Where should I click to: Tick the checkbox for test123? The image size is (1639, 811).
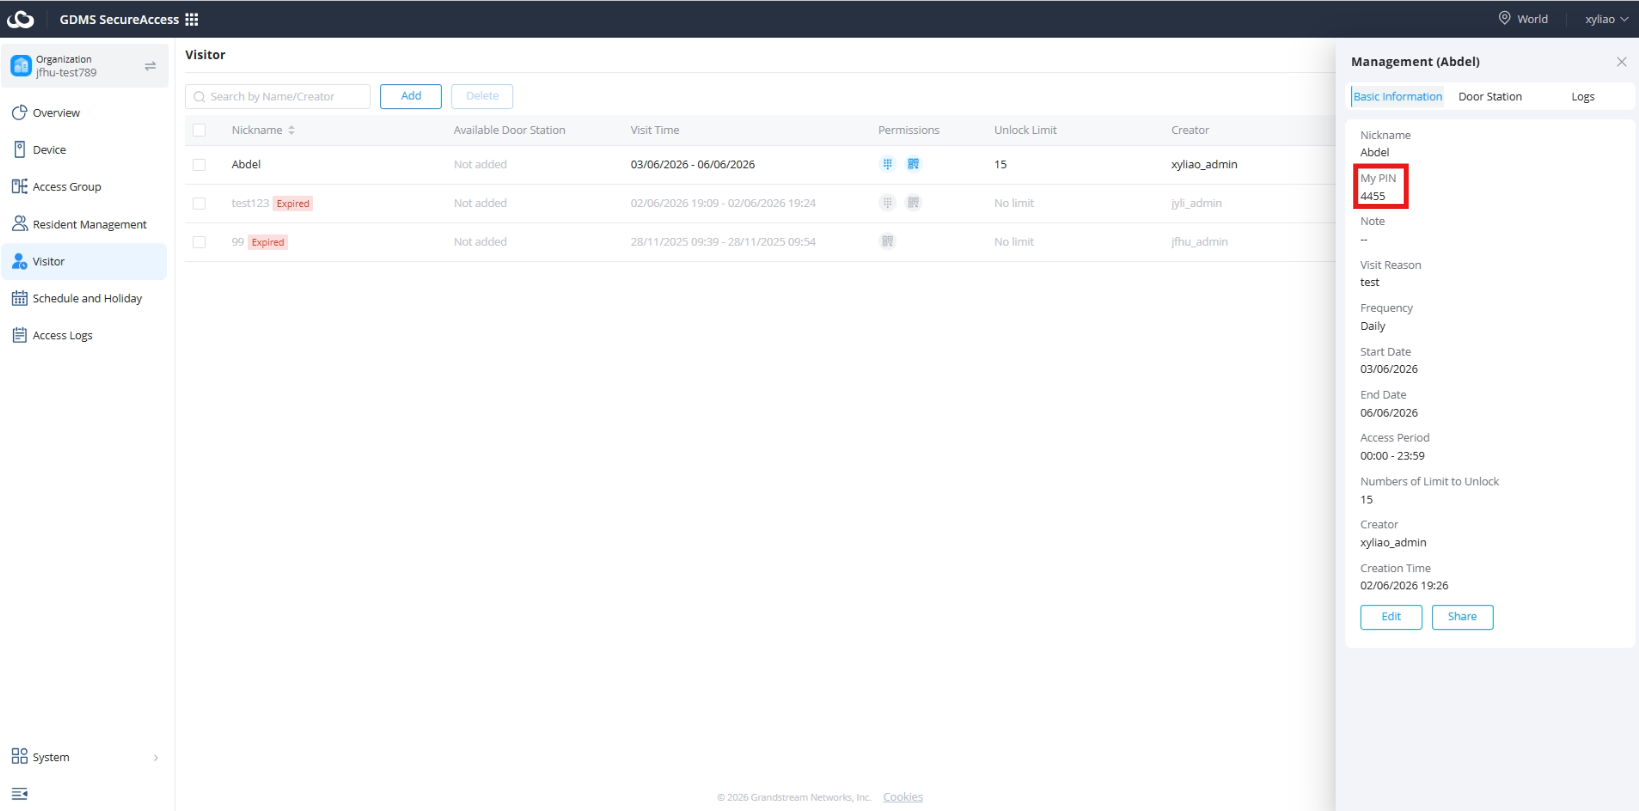coord(199,204)
